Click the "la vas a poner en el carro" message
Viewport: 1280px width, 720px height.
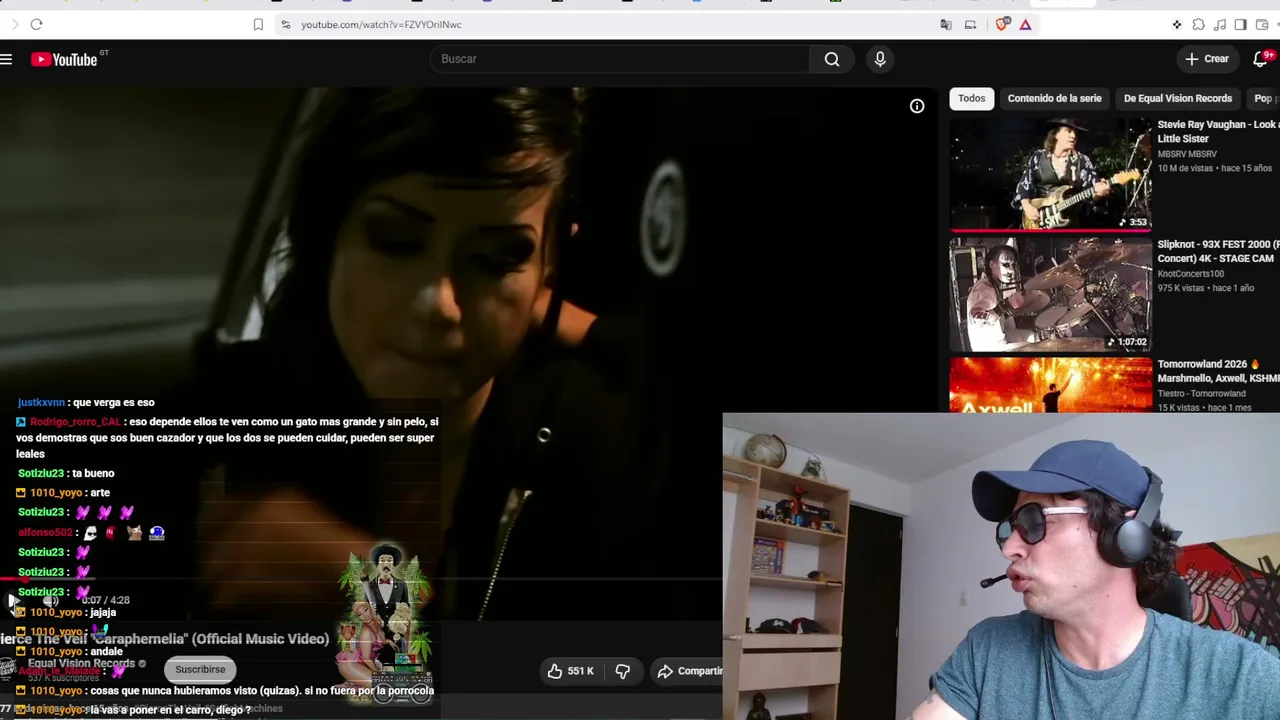click(x=135, y=710)
